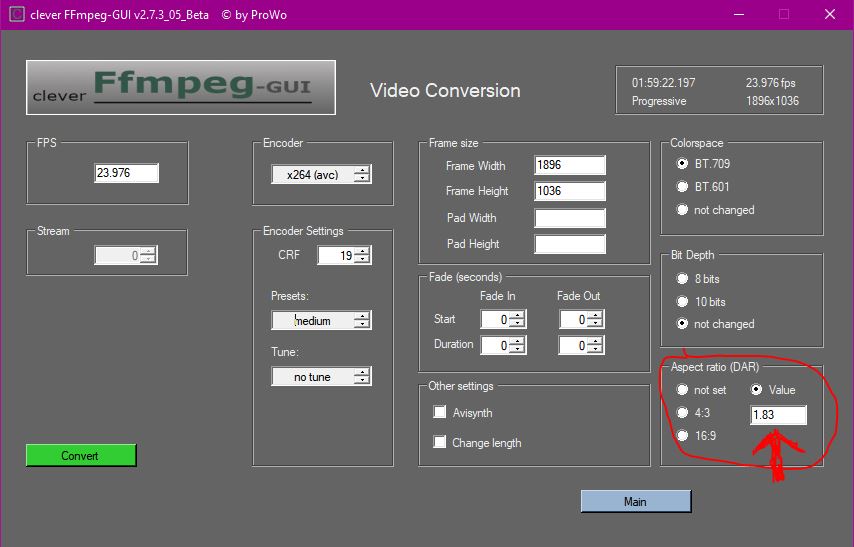This screenshot has width=854, height=547.
Task: Start conversion with the Convert button
Action: tap(81, 455)
